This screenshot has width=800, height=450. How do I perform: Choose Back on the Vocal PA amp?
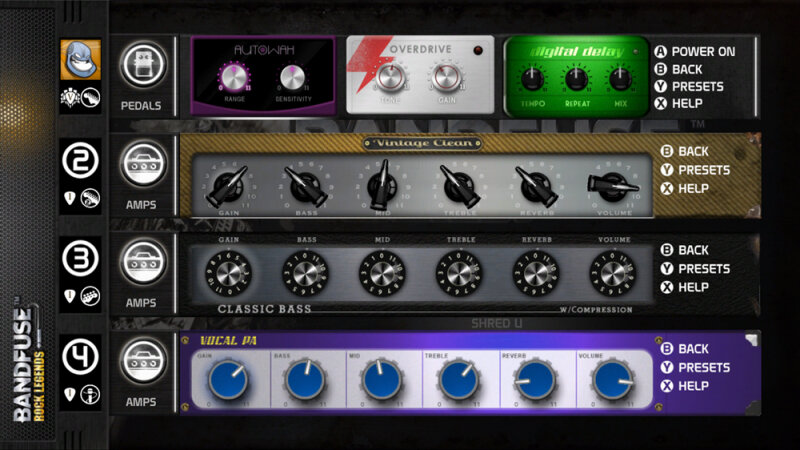[693, 349]
